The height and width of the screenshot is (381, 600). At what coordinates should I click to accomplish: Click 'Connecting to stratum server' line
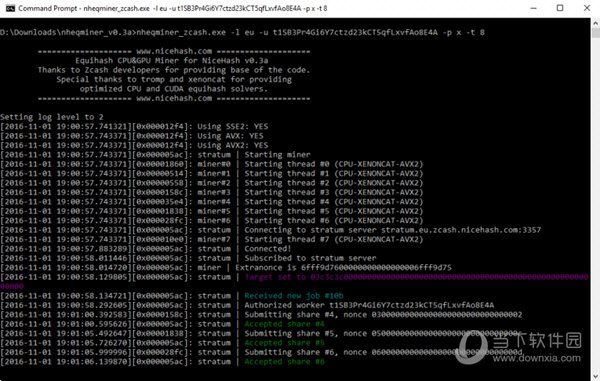pos(271,230)
